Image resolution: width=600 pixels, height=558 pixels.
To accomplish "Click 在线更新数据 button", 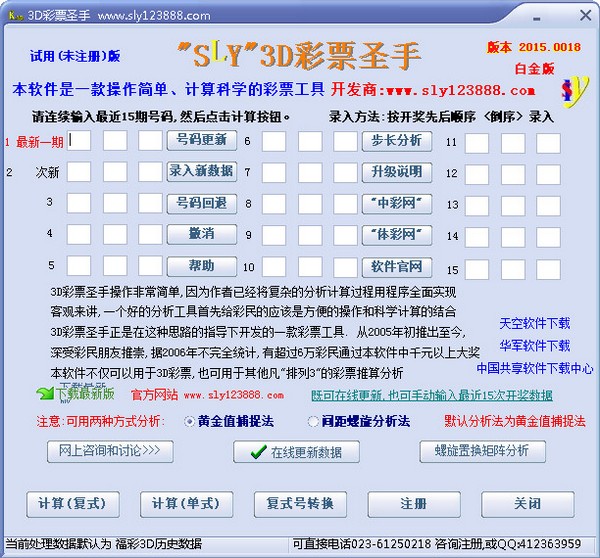I will pyautogui.click(x=297, y=452).
